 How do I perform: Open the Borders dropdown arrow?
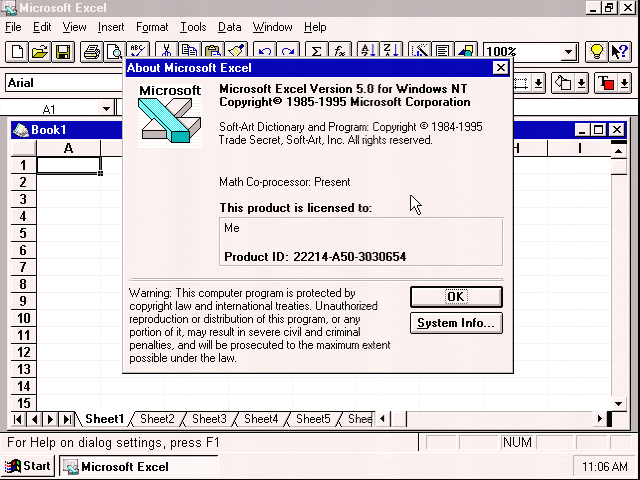click(x=538, y=83)
